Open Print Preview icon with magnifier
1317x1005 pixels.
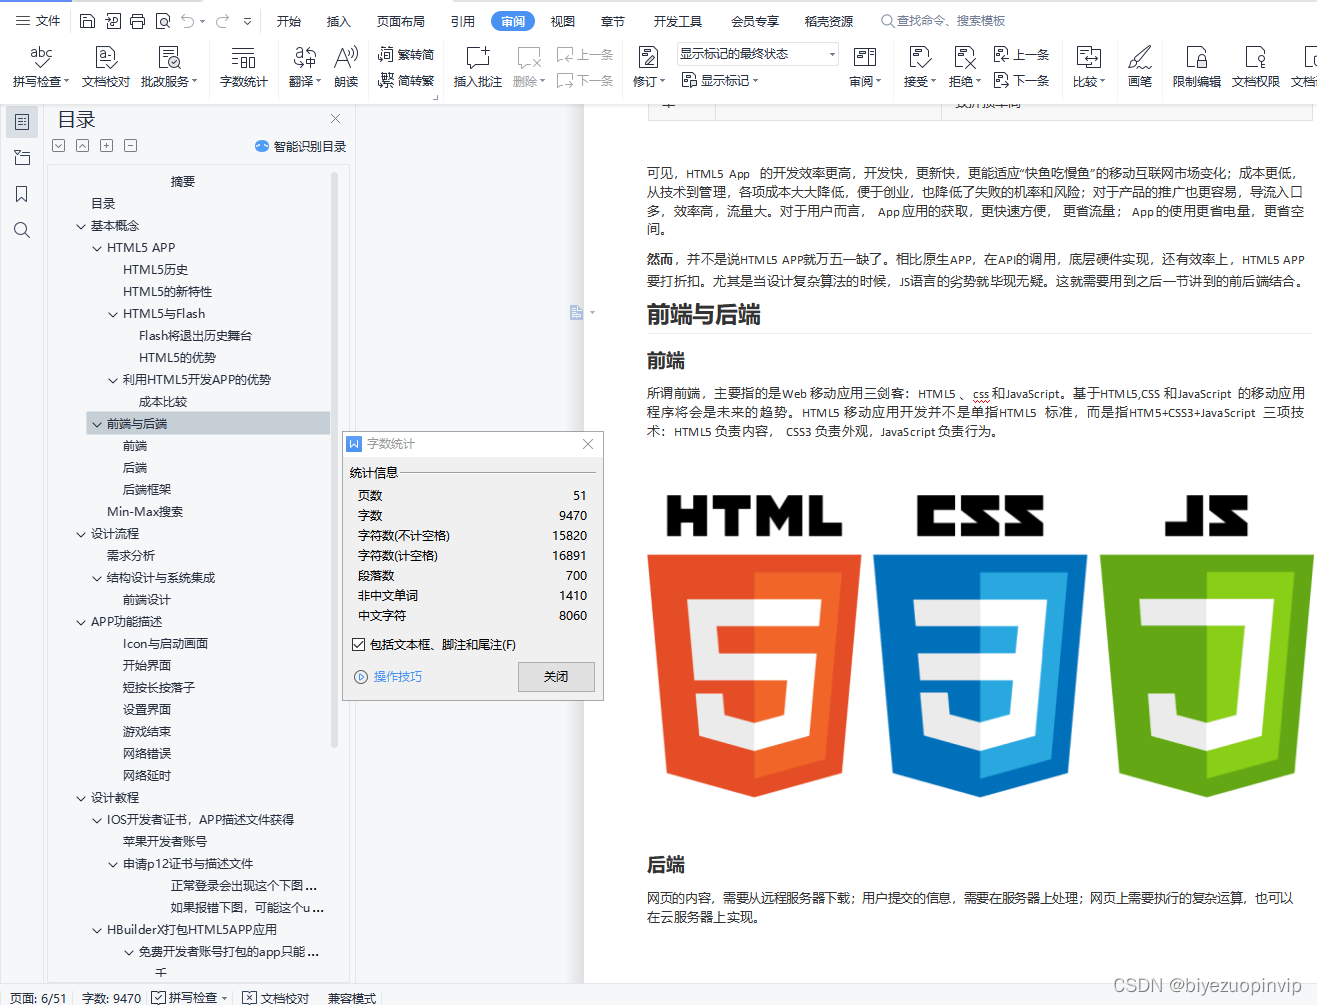click(x=163, y=20)
